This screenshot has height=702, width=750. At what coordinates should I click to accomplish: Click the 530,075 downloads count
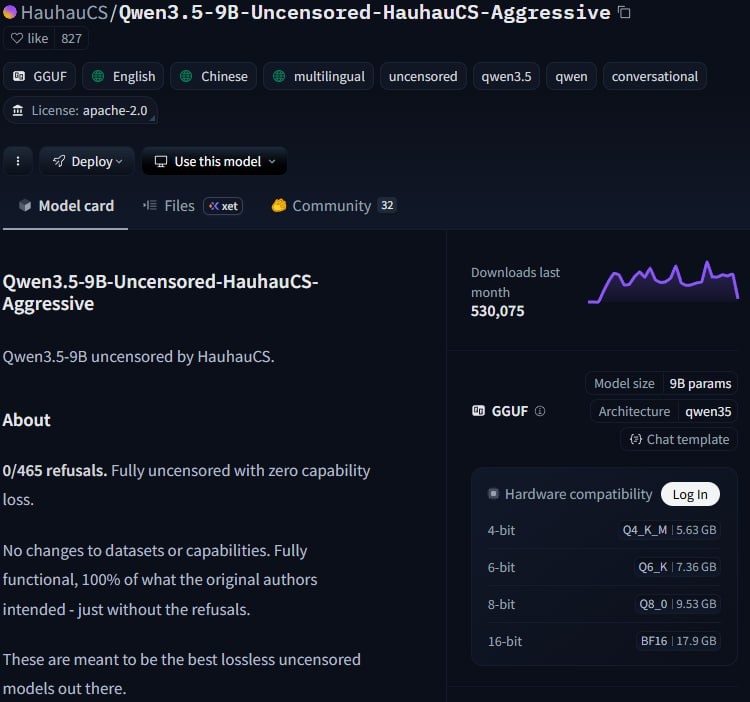coord(497,311)
